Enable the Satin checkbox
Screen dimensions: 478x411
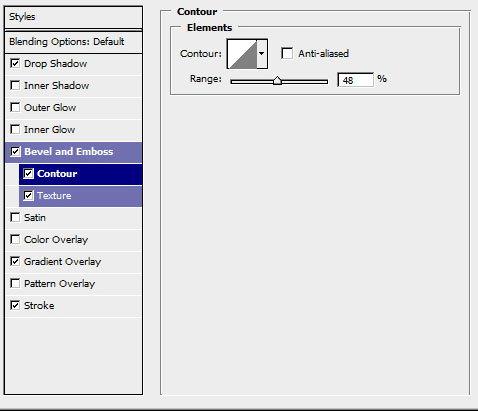(15, 217)
